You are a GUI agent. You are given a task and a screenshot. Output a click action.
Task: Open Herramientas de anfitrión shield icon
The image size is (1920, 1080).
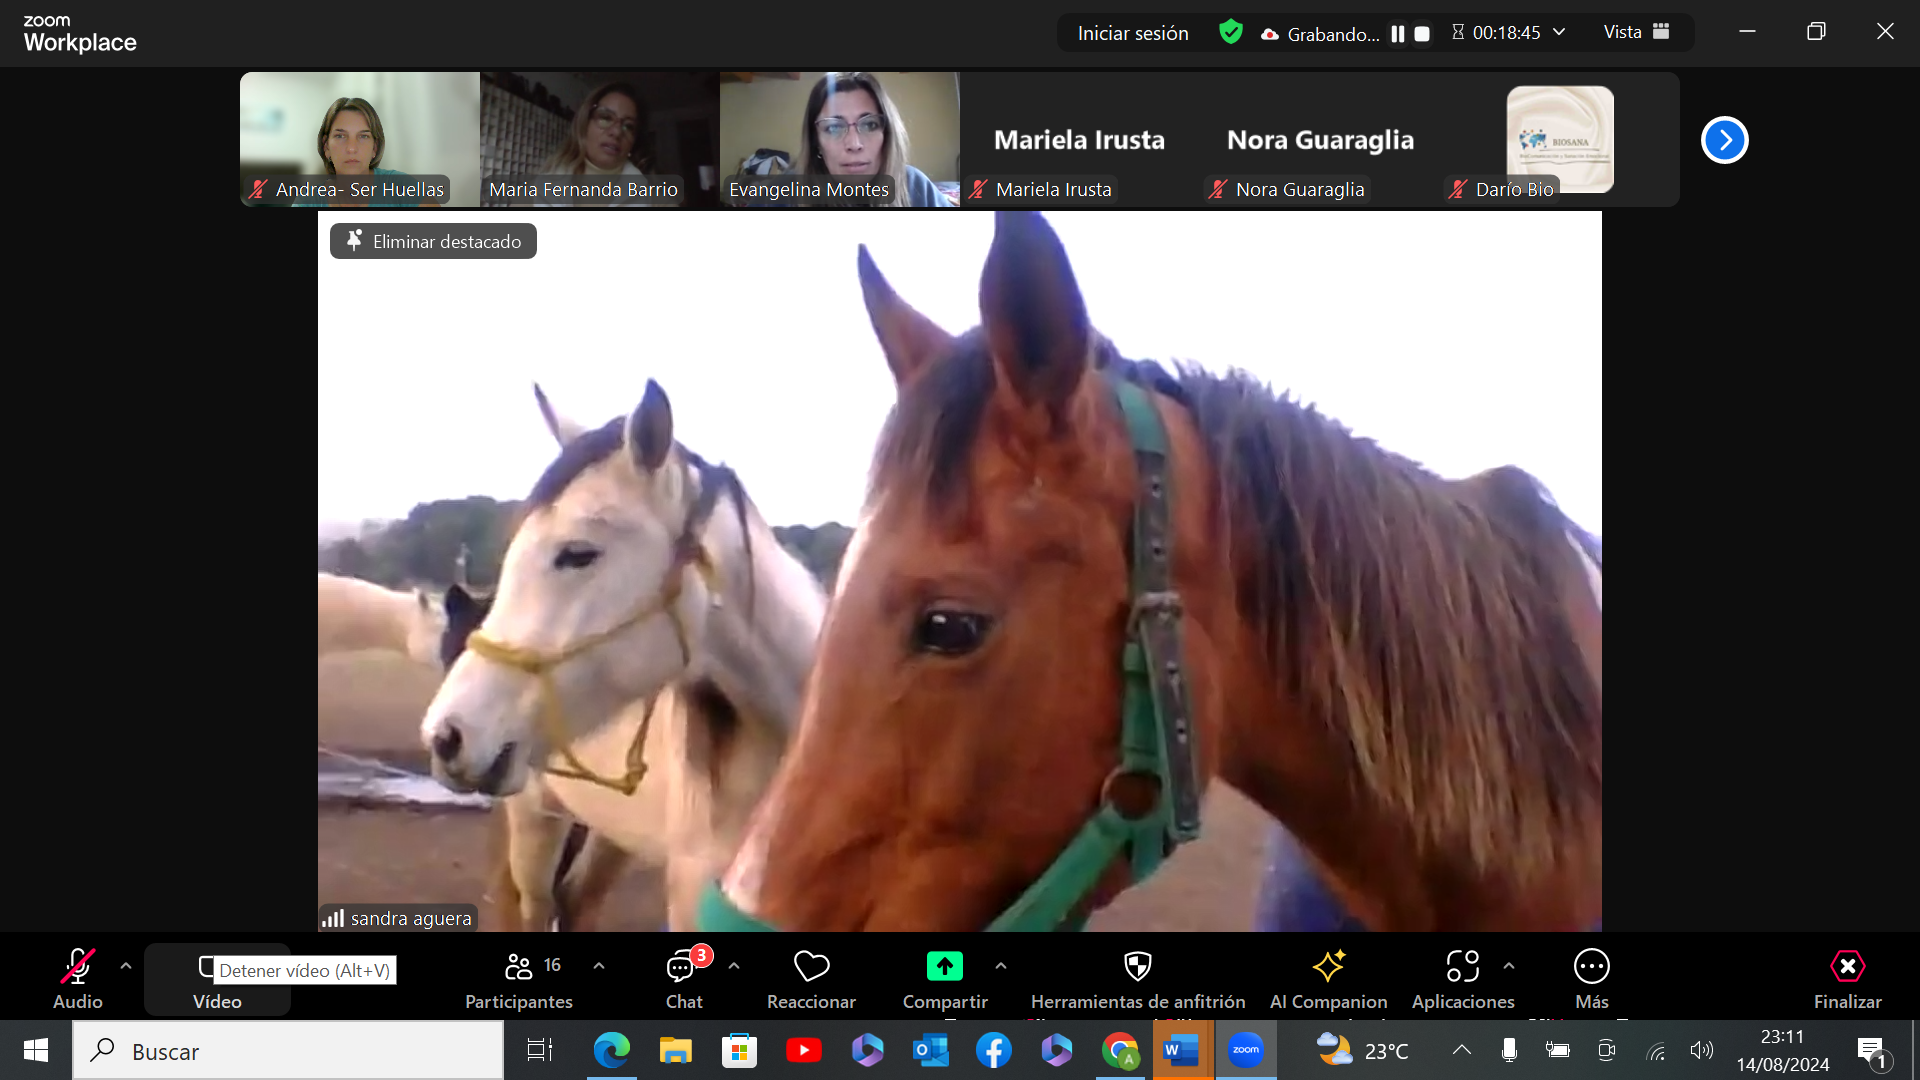tap(1138, 966)
